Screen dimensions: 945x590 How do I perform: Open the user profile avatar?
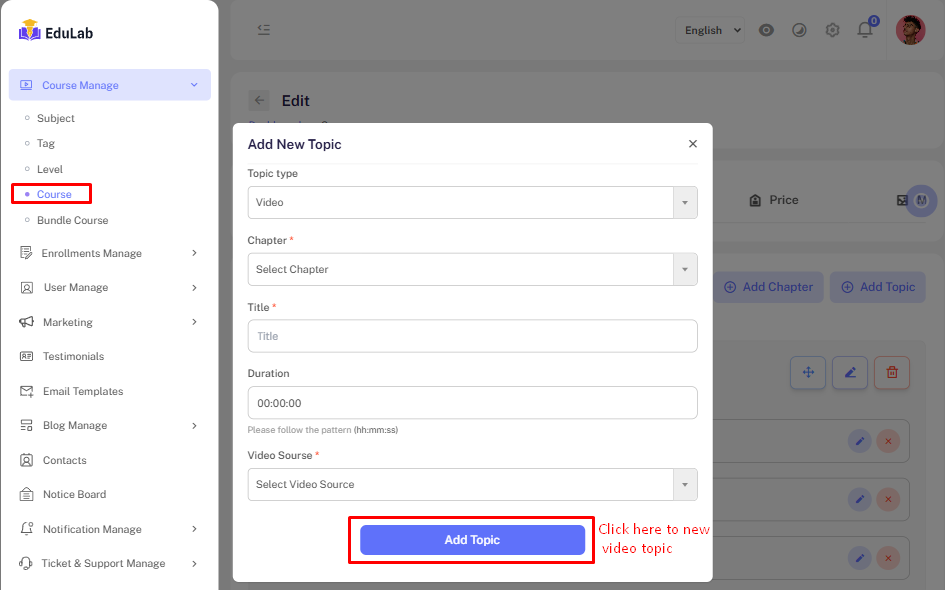pyautogui.click(x=910, y=30)
